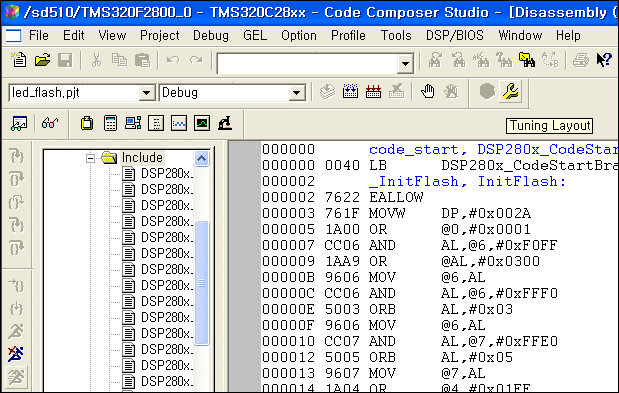Screen dimensions: 619x393
Task: Click the calculator-like registers icon
Action: (110, 124)
